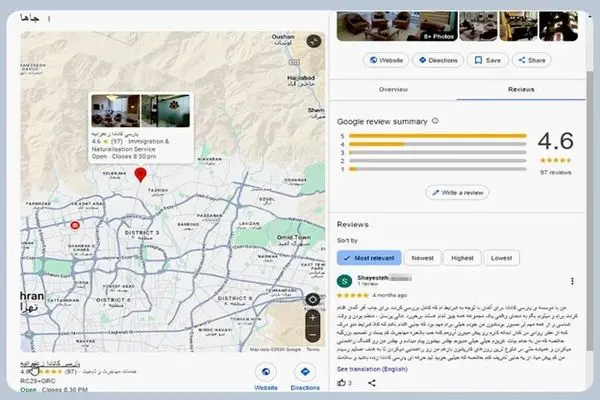Open the 8+ Photos thumbnail

coord(397,26)
